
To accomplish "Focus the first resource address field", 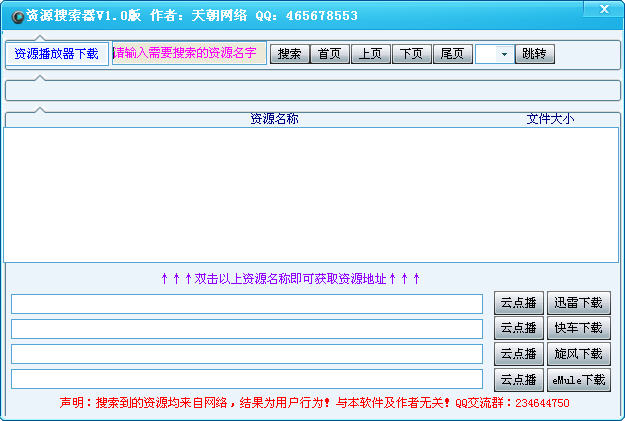I will [x=247, y=304].
